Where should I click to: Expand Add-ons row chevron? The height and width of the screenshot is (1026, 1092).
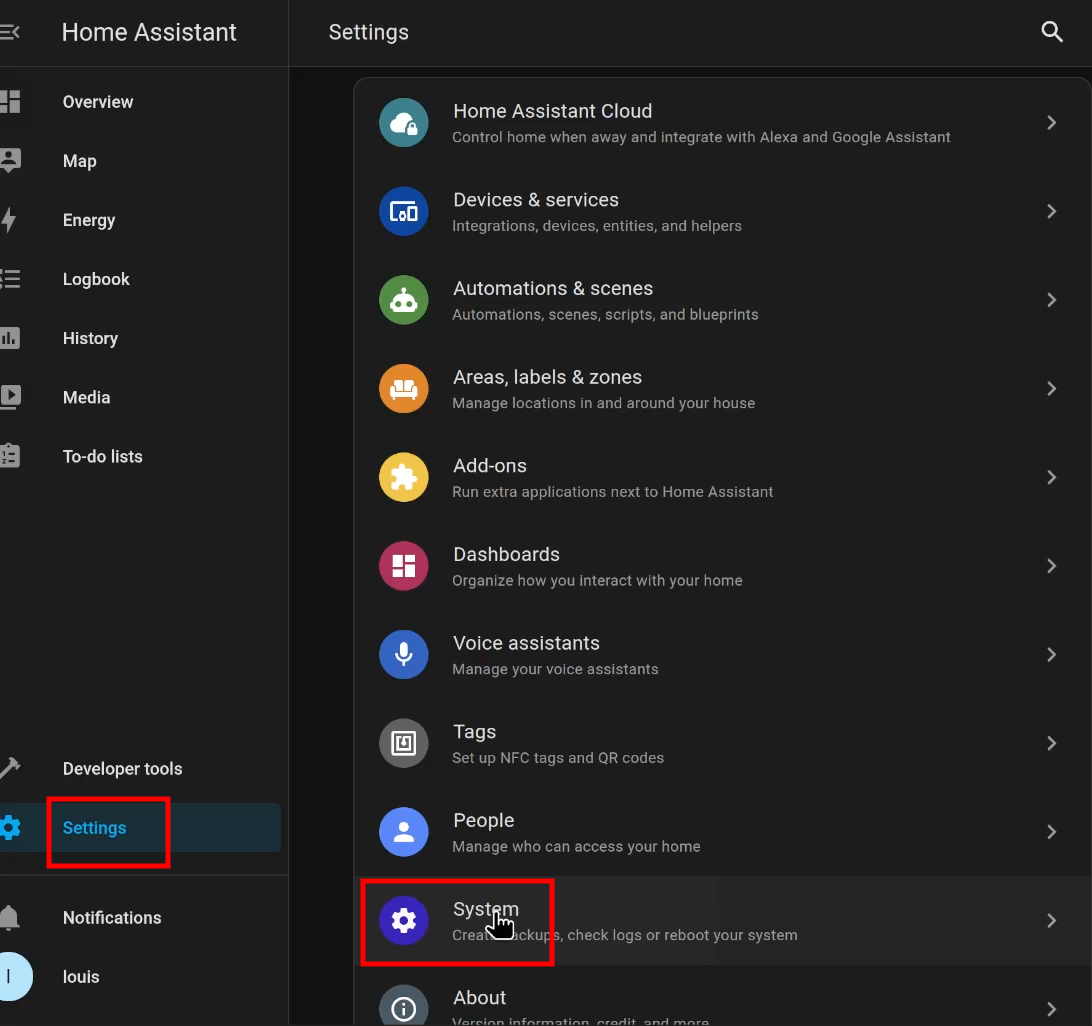[1052, 477]
